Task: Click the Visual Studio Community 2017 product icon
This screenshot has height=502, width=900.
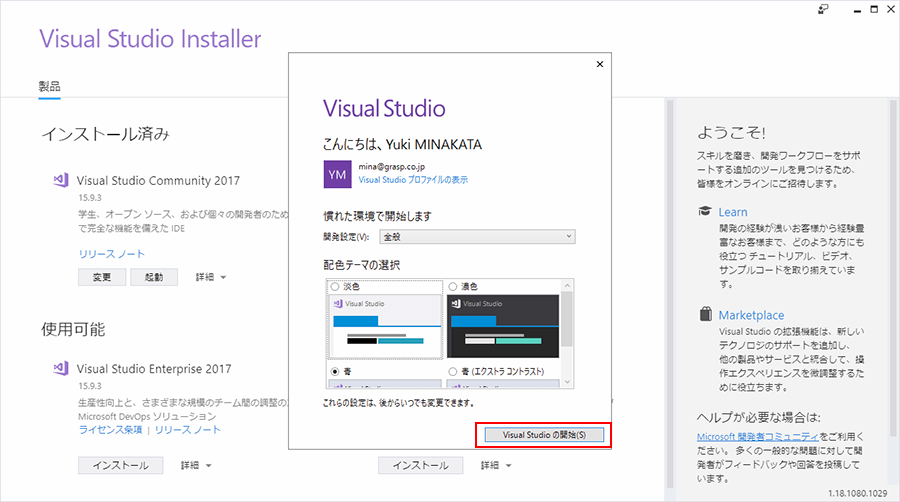Action: (61, 180)
